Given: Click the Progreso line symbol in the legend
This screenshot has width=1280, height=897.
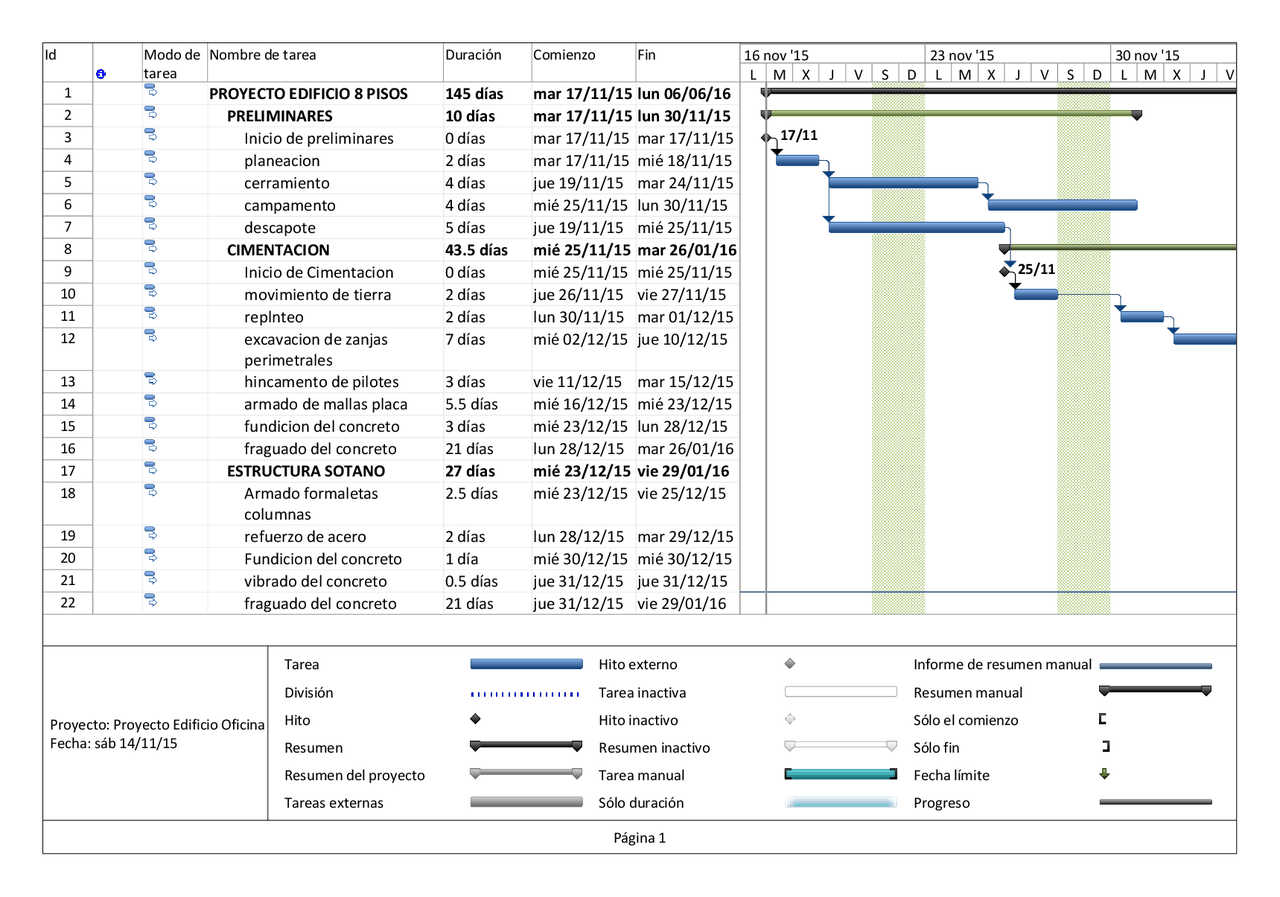Looking at the screenshot, I should coord(1155,801).
